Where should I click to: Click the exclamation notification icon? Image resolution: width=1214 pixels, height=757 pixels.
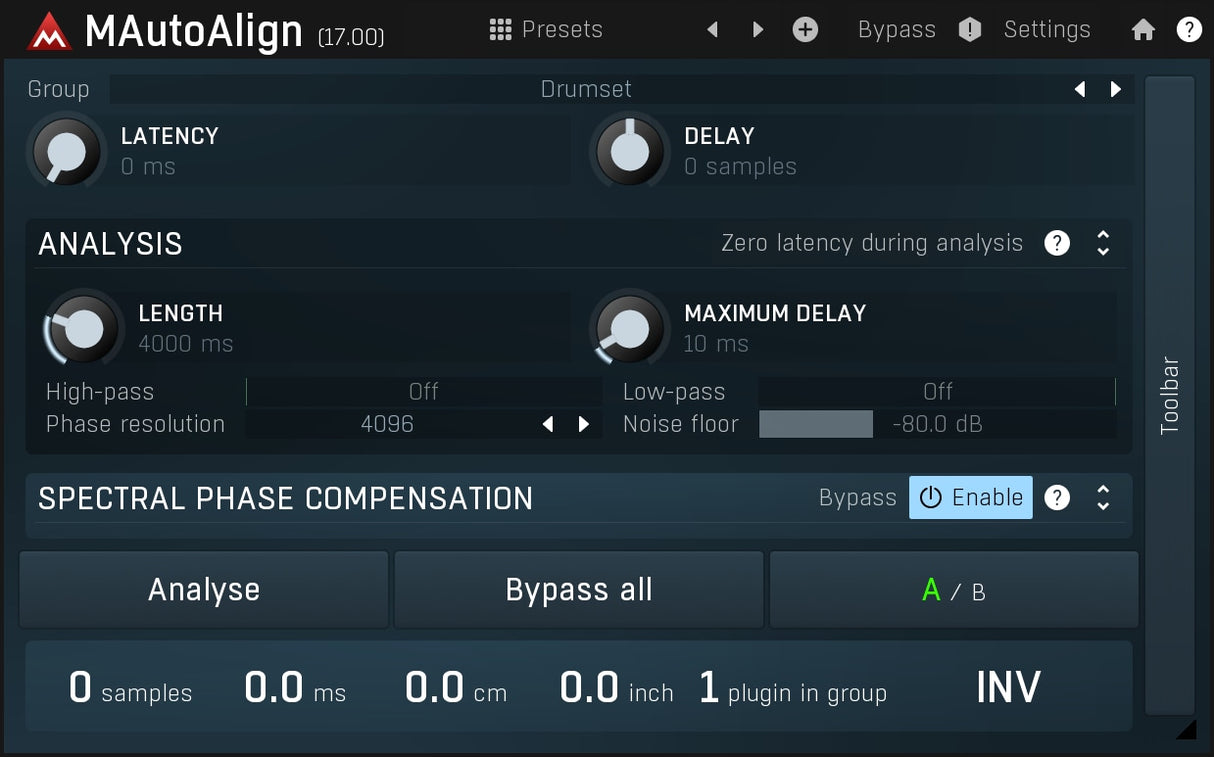pyautogui.click(x=968, y=29)
